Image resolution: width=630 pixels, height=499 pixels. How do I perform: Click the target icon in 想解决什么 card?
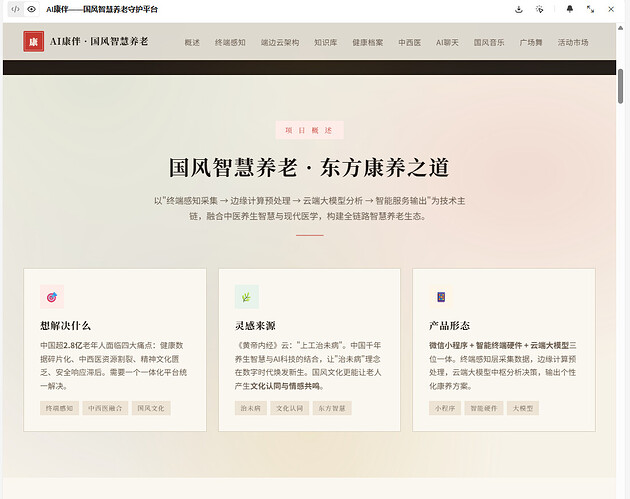[52, 297]
